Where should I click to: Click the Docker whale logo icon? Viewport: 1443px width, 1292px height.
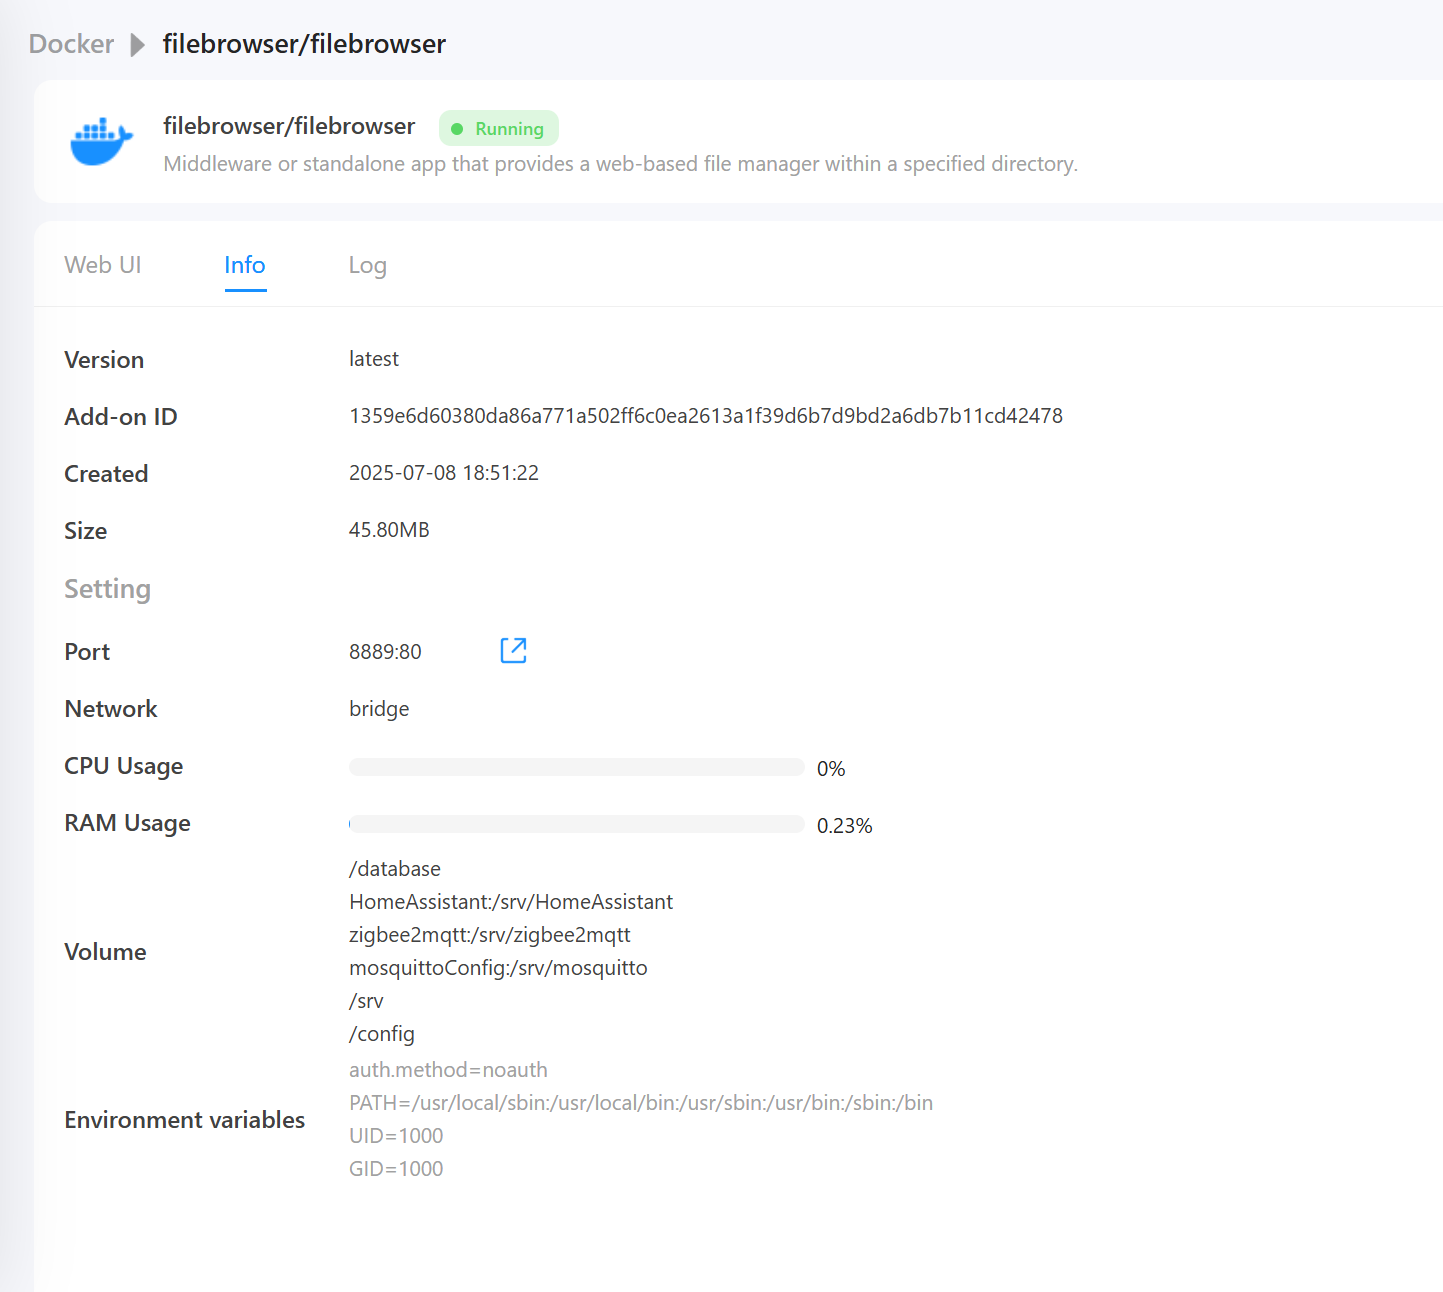(101, 142)
